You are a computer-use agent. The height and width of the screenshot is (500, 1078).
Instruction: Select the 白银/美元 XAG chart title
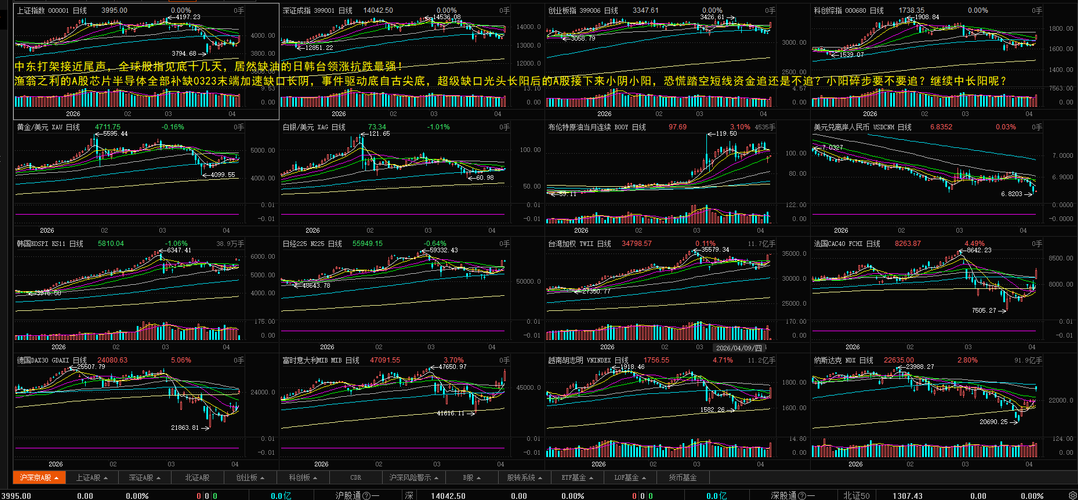pyautogui.click(x=314, y=127)
